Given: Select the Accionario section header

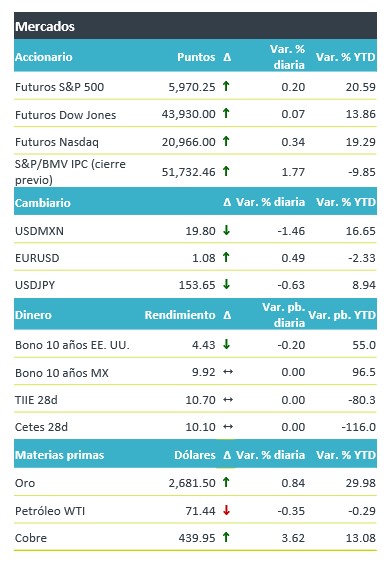Looking at the screenshot, I should 44,57.
